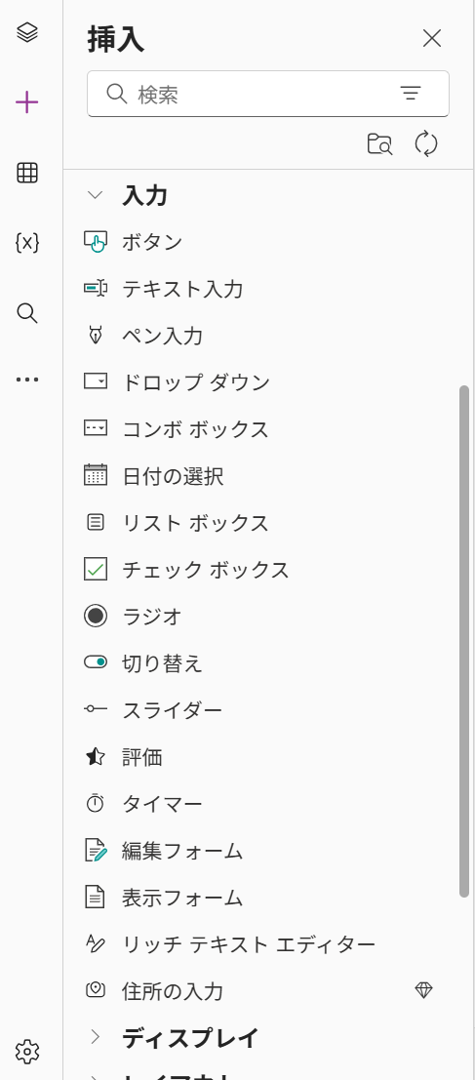The image size is (475, 1080).
Task: Expand the ディスプレイ section
Action: click(190, 1037)
